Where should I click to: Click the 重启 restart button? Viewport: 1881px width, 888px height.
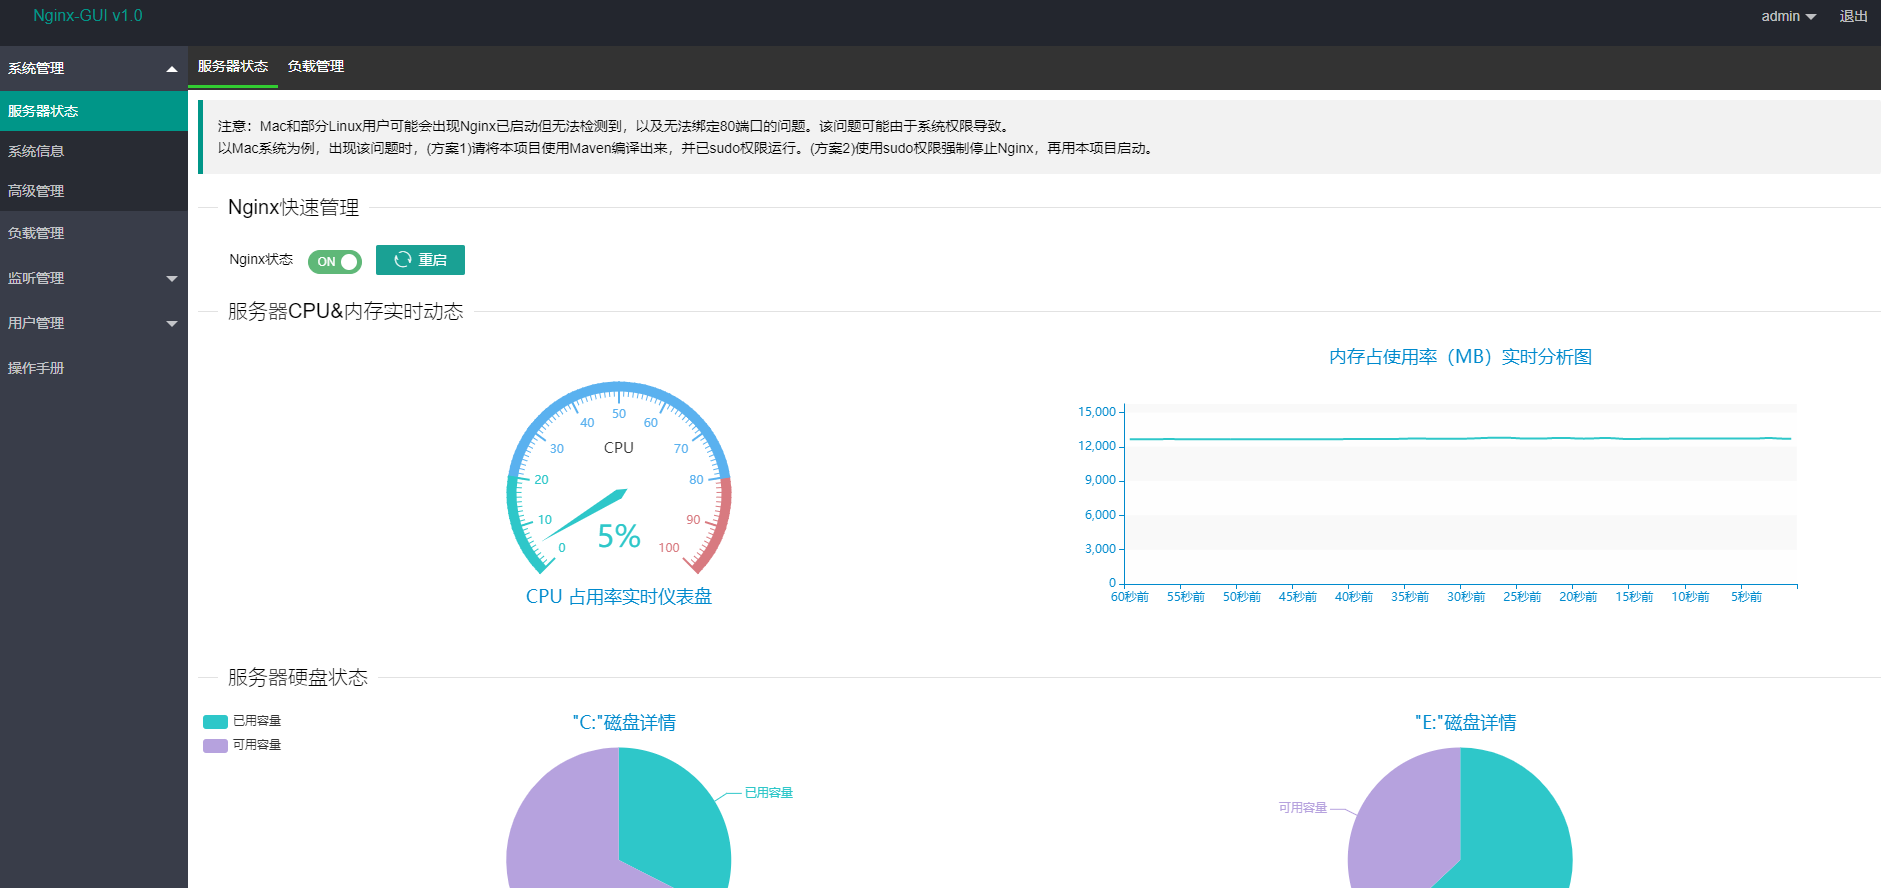(x=420, y=260)
